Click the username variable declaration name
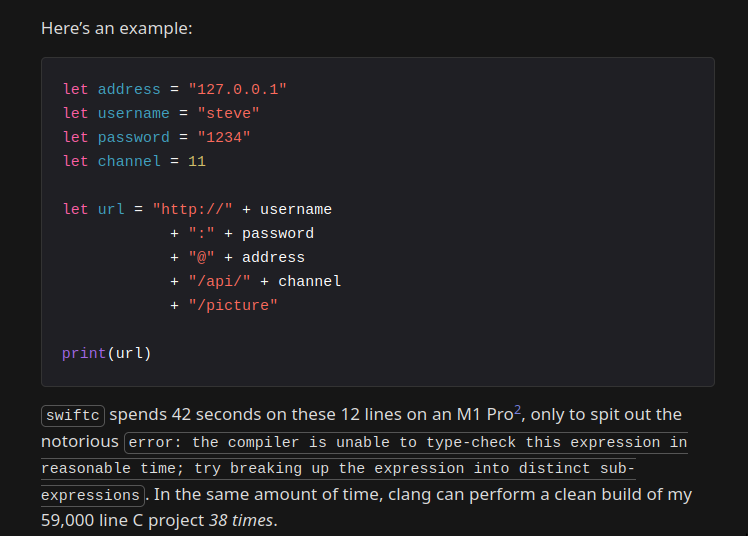Image resolution: width=748 pixels, height=536 pixels. [x=133, y=113]
